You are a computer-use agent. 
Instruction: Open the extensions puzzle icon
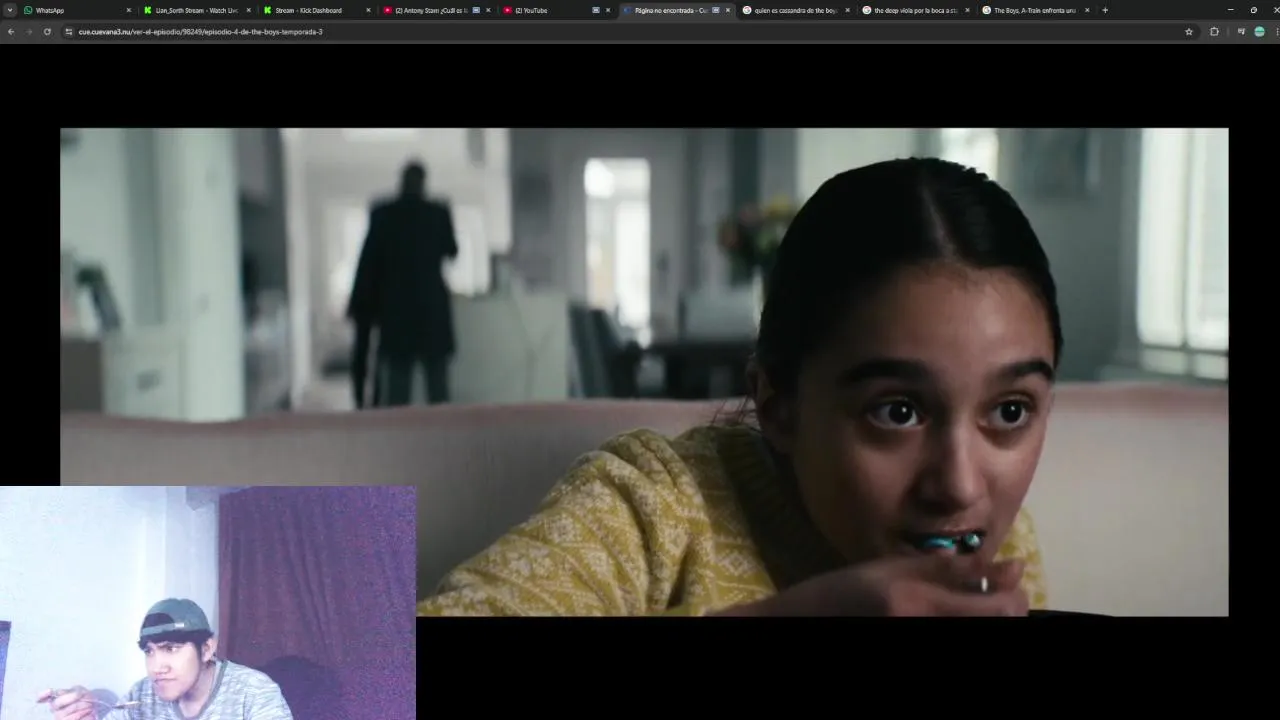click(1215, 31)
